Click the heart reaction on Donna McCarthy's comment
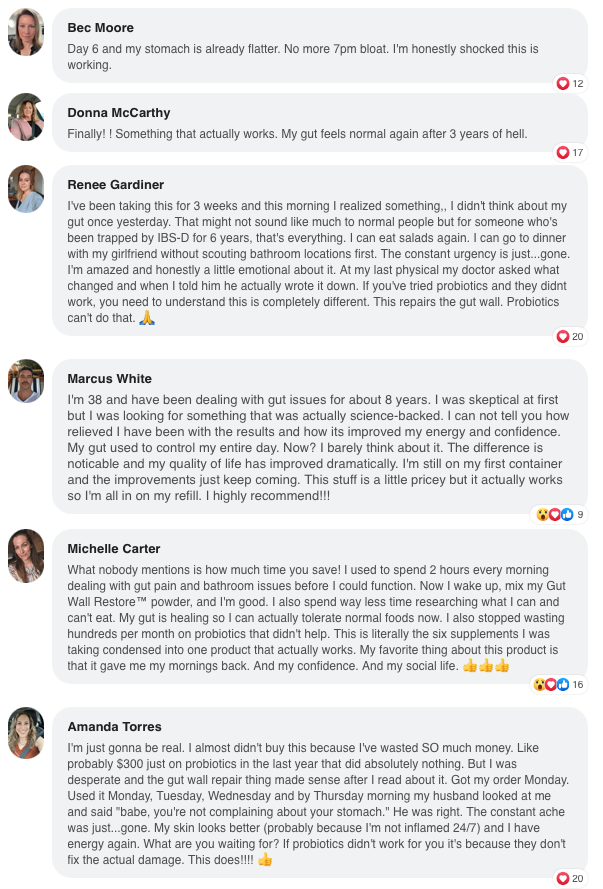 click(x=563, y=152)
